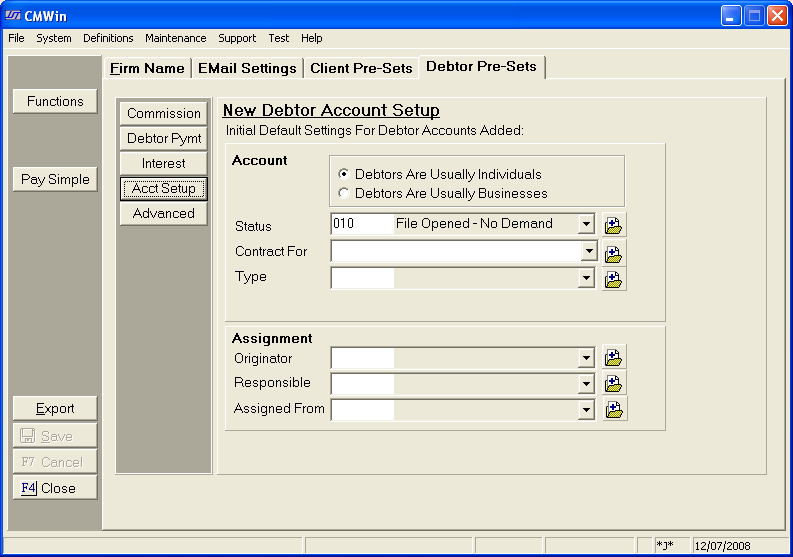
Task: Click the folder icon beside Type field
Action: pos(614,279)
